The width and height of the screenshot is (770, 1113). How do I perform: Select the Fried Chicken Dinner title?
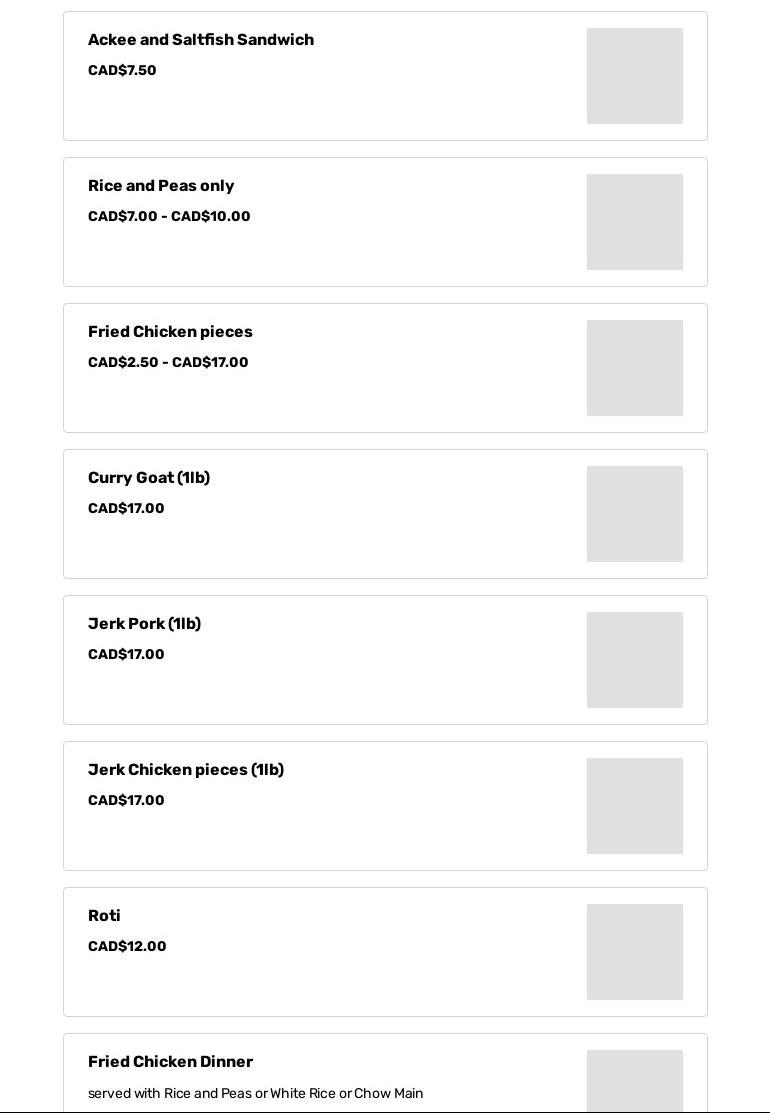tap(170, 1062)
